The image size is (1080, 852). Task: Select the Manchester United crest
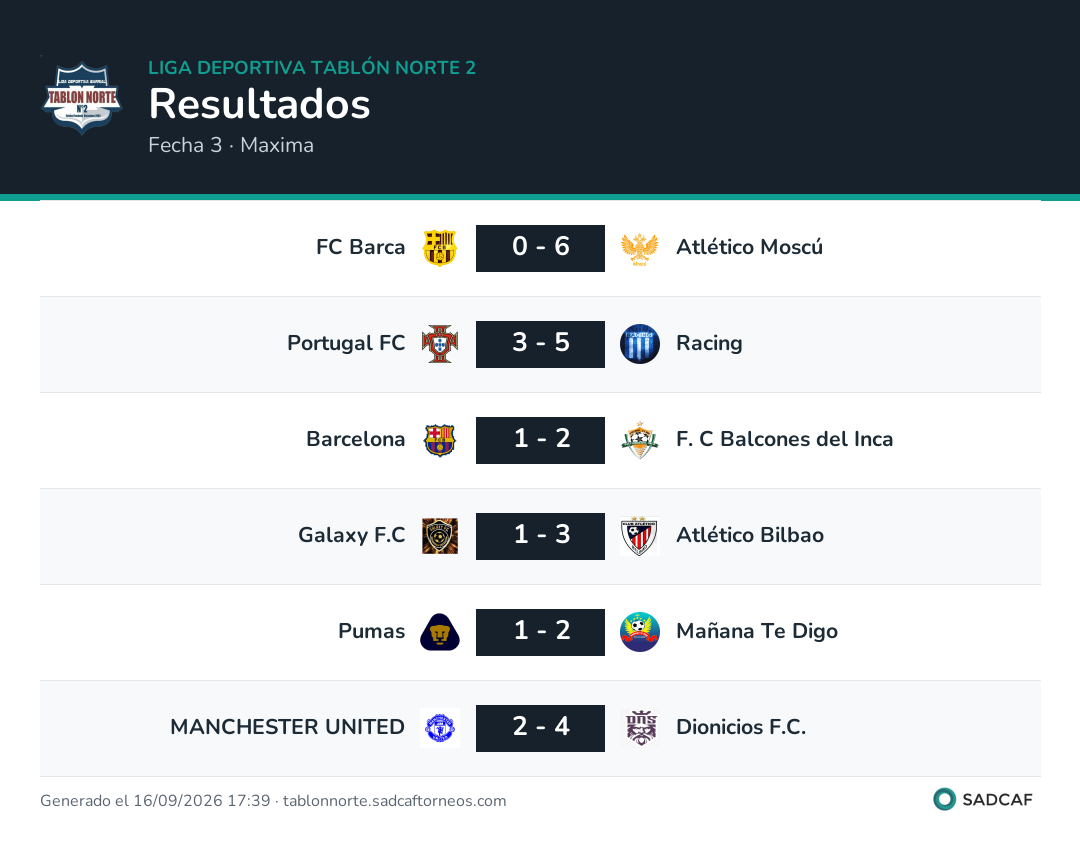(439, 728)
